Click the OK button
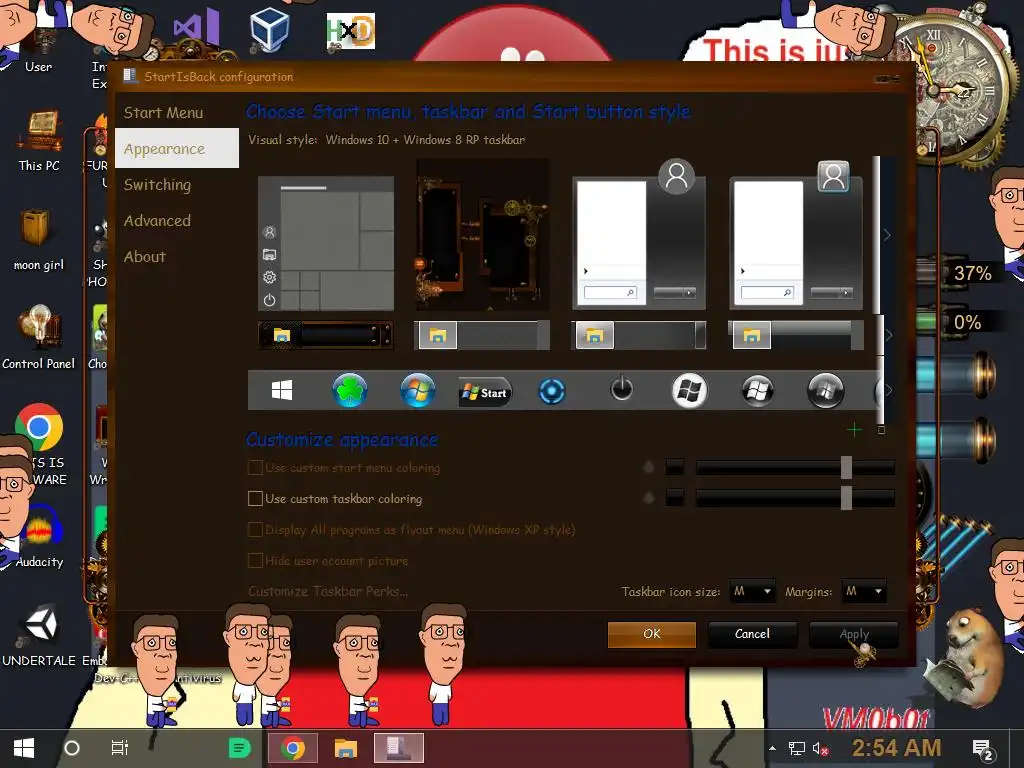This screenshot has width=1024, height=768. [x=652, y=634]
